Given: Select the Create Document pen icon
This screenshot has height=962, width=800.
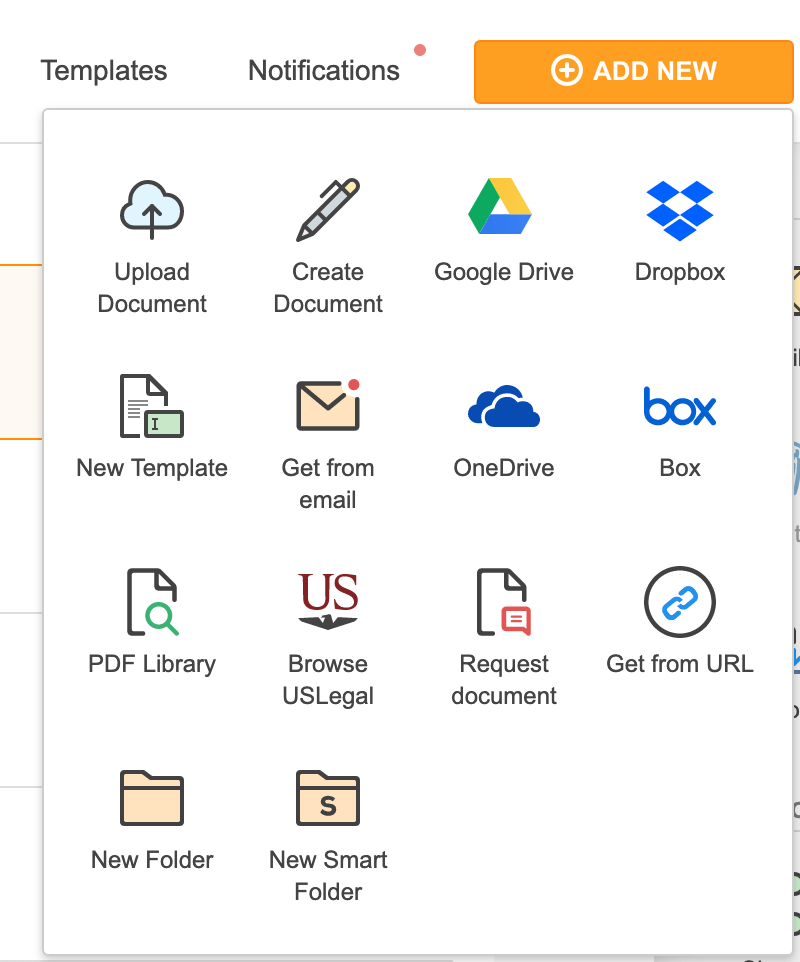Looking at the screenshot, I should pyautogui.click(x=328, y=209).
